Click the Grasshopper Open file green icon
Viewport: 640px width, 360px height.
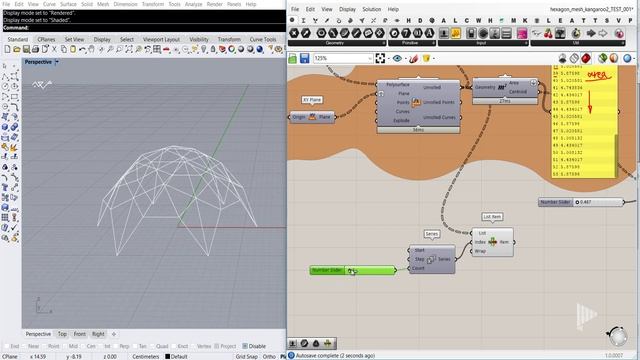coord(293,58)
